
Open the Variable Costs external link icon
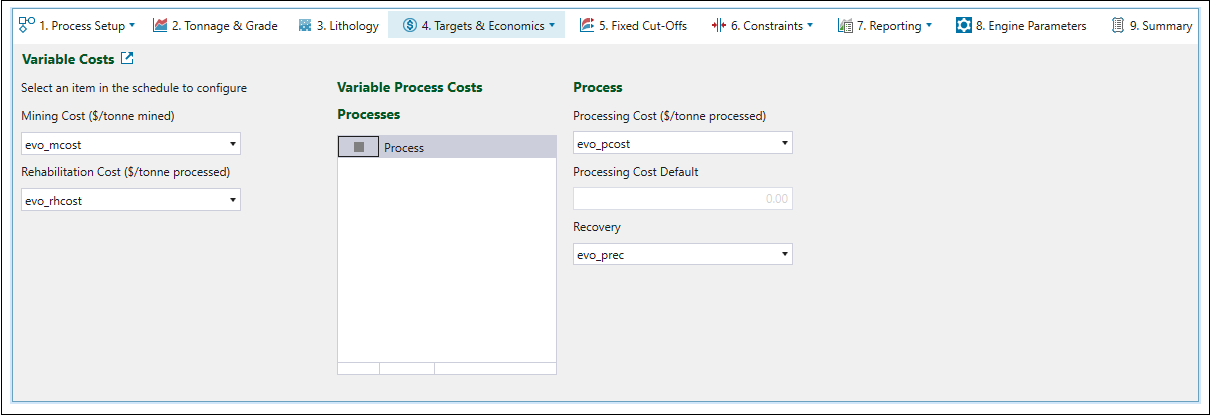[127, 59]
